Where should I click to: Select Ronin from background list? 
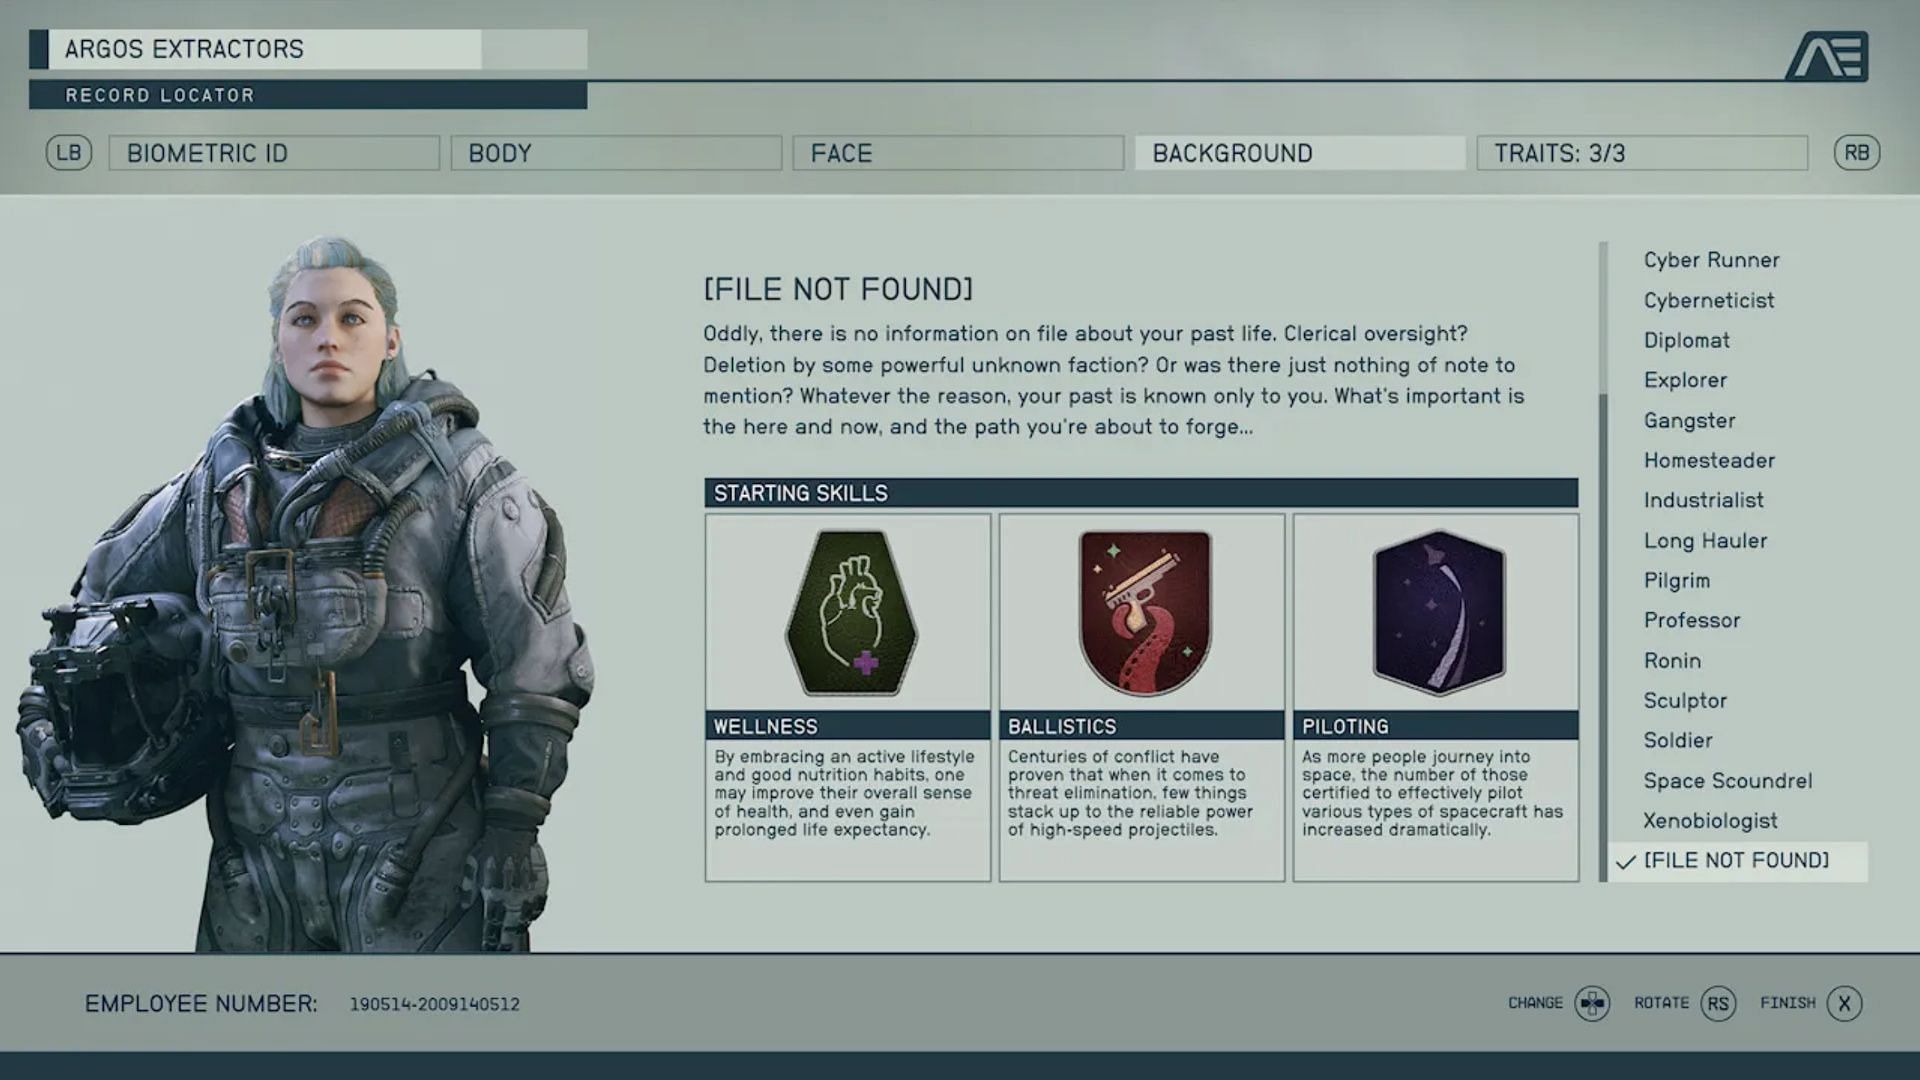pyautogui.click(x=1672, y=659)
